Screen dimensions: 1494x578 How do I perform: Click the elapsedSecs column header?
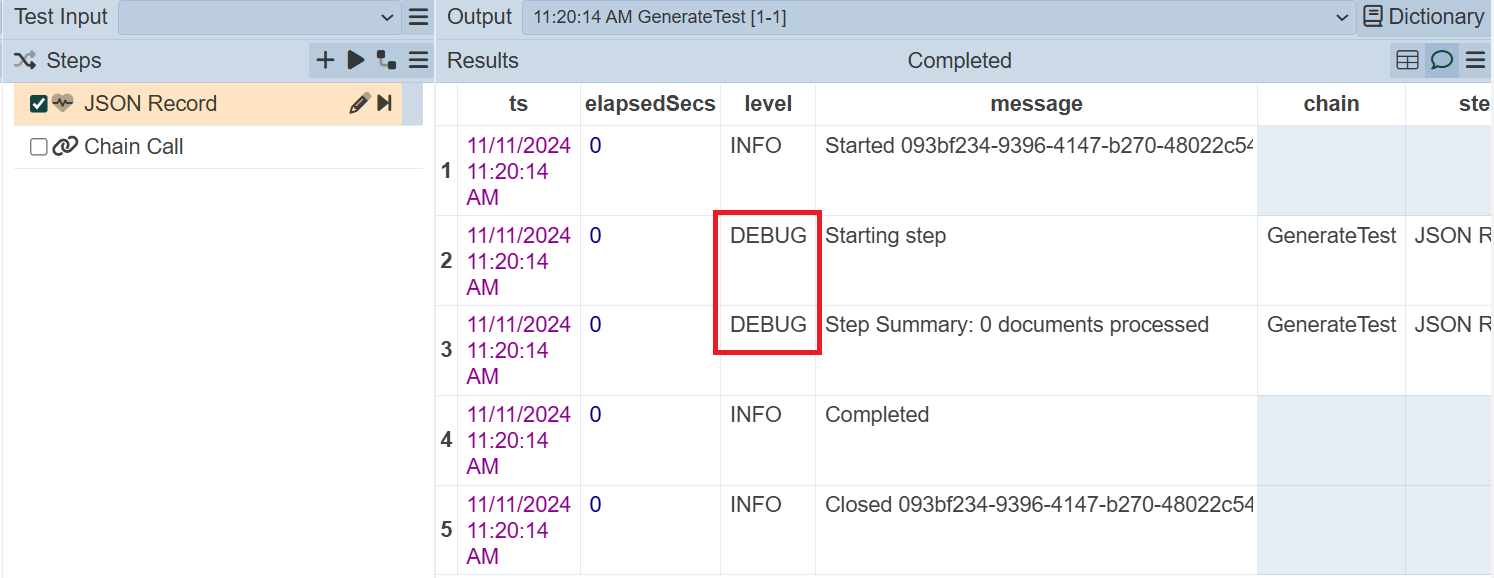650,104
